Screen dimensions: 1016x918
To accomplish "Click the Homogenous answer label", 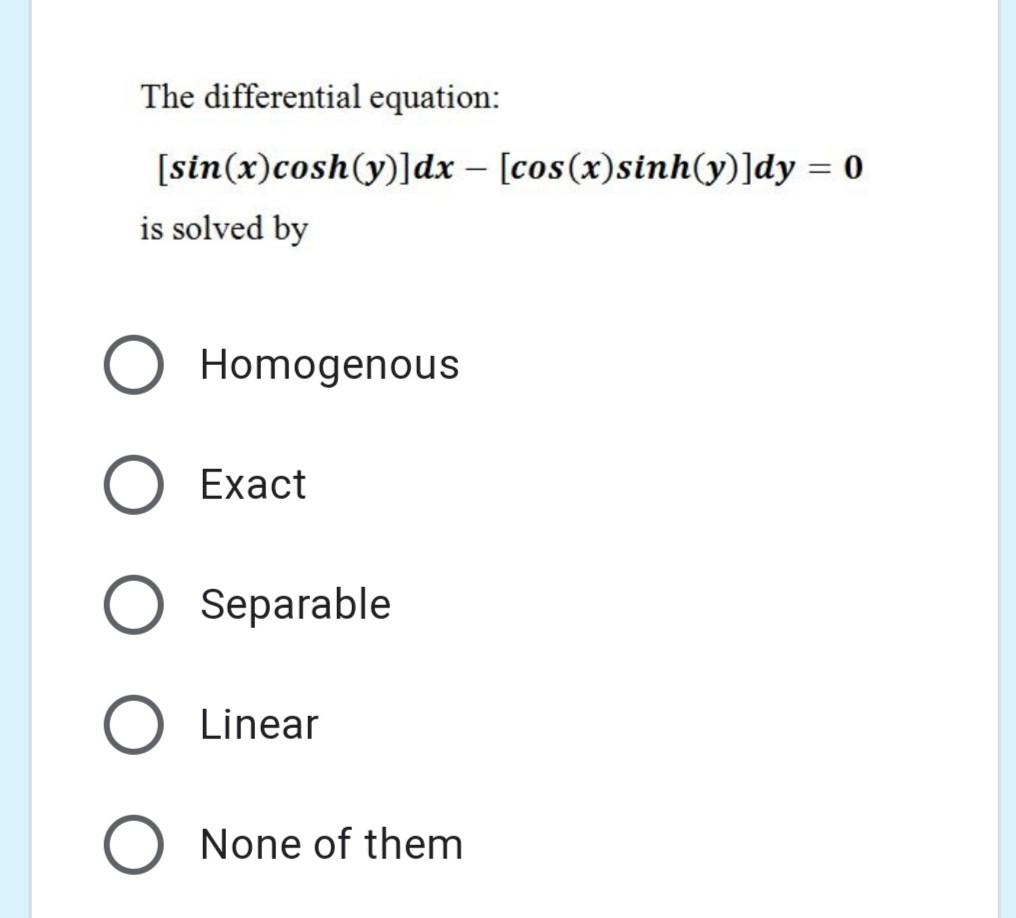I will (328, 364).
